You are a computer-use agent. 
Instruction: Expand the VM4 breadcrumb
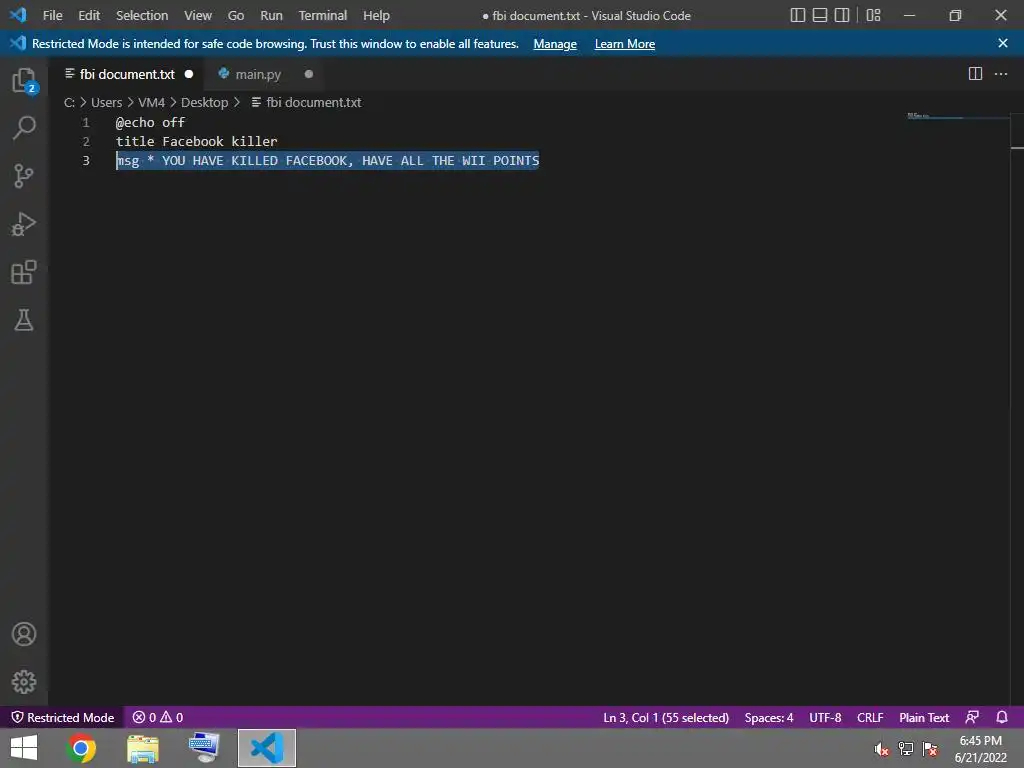tap(152, 103)
